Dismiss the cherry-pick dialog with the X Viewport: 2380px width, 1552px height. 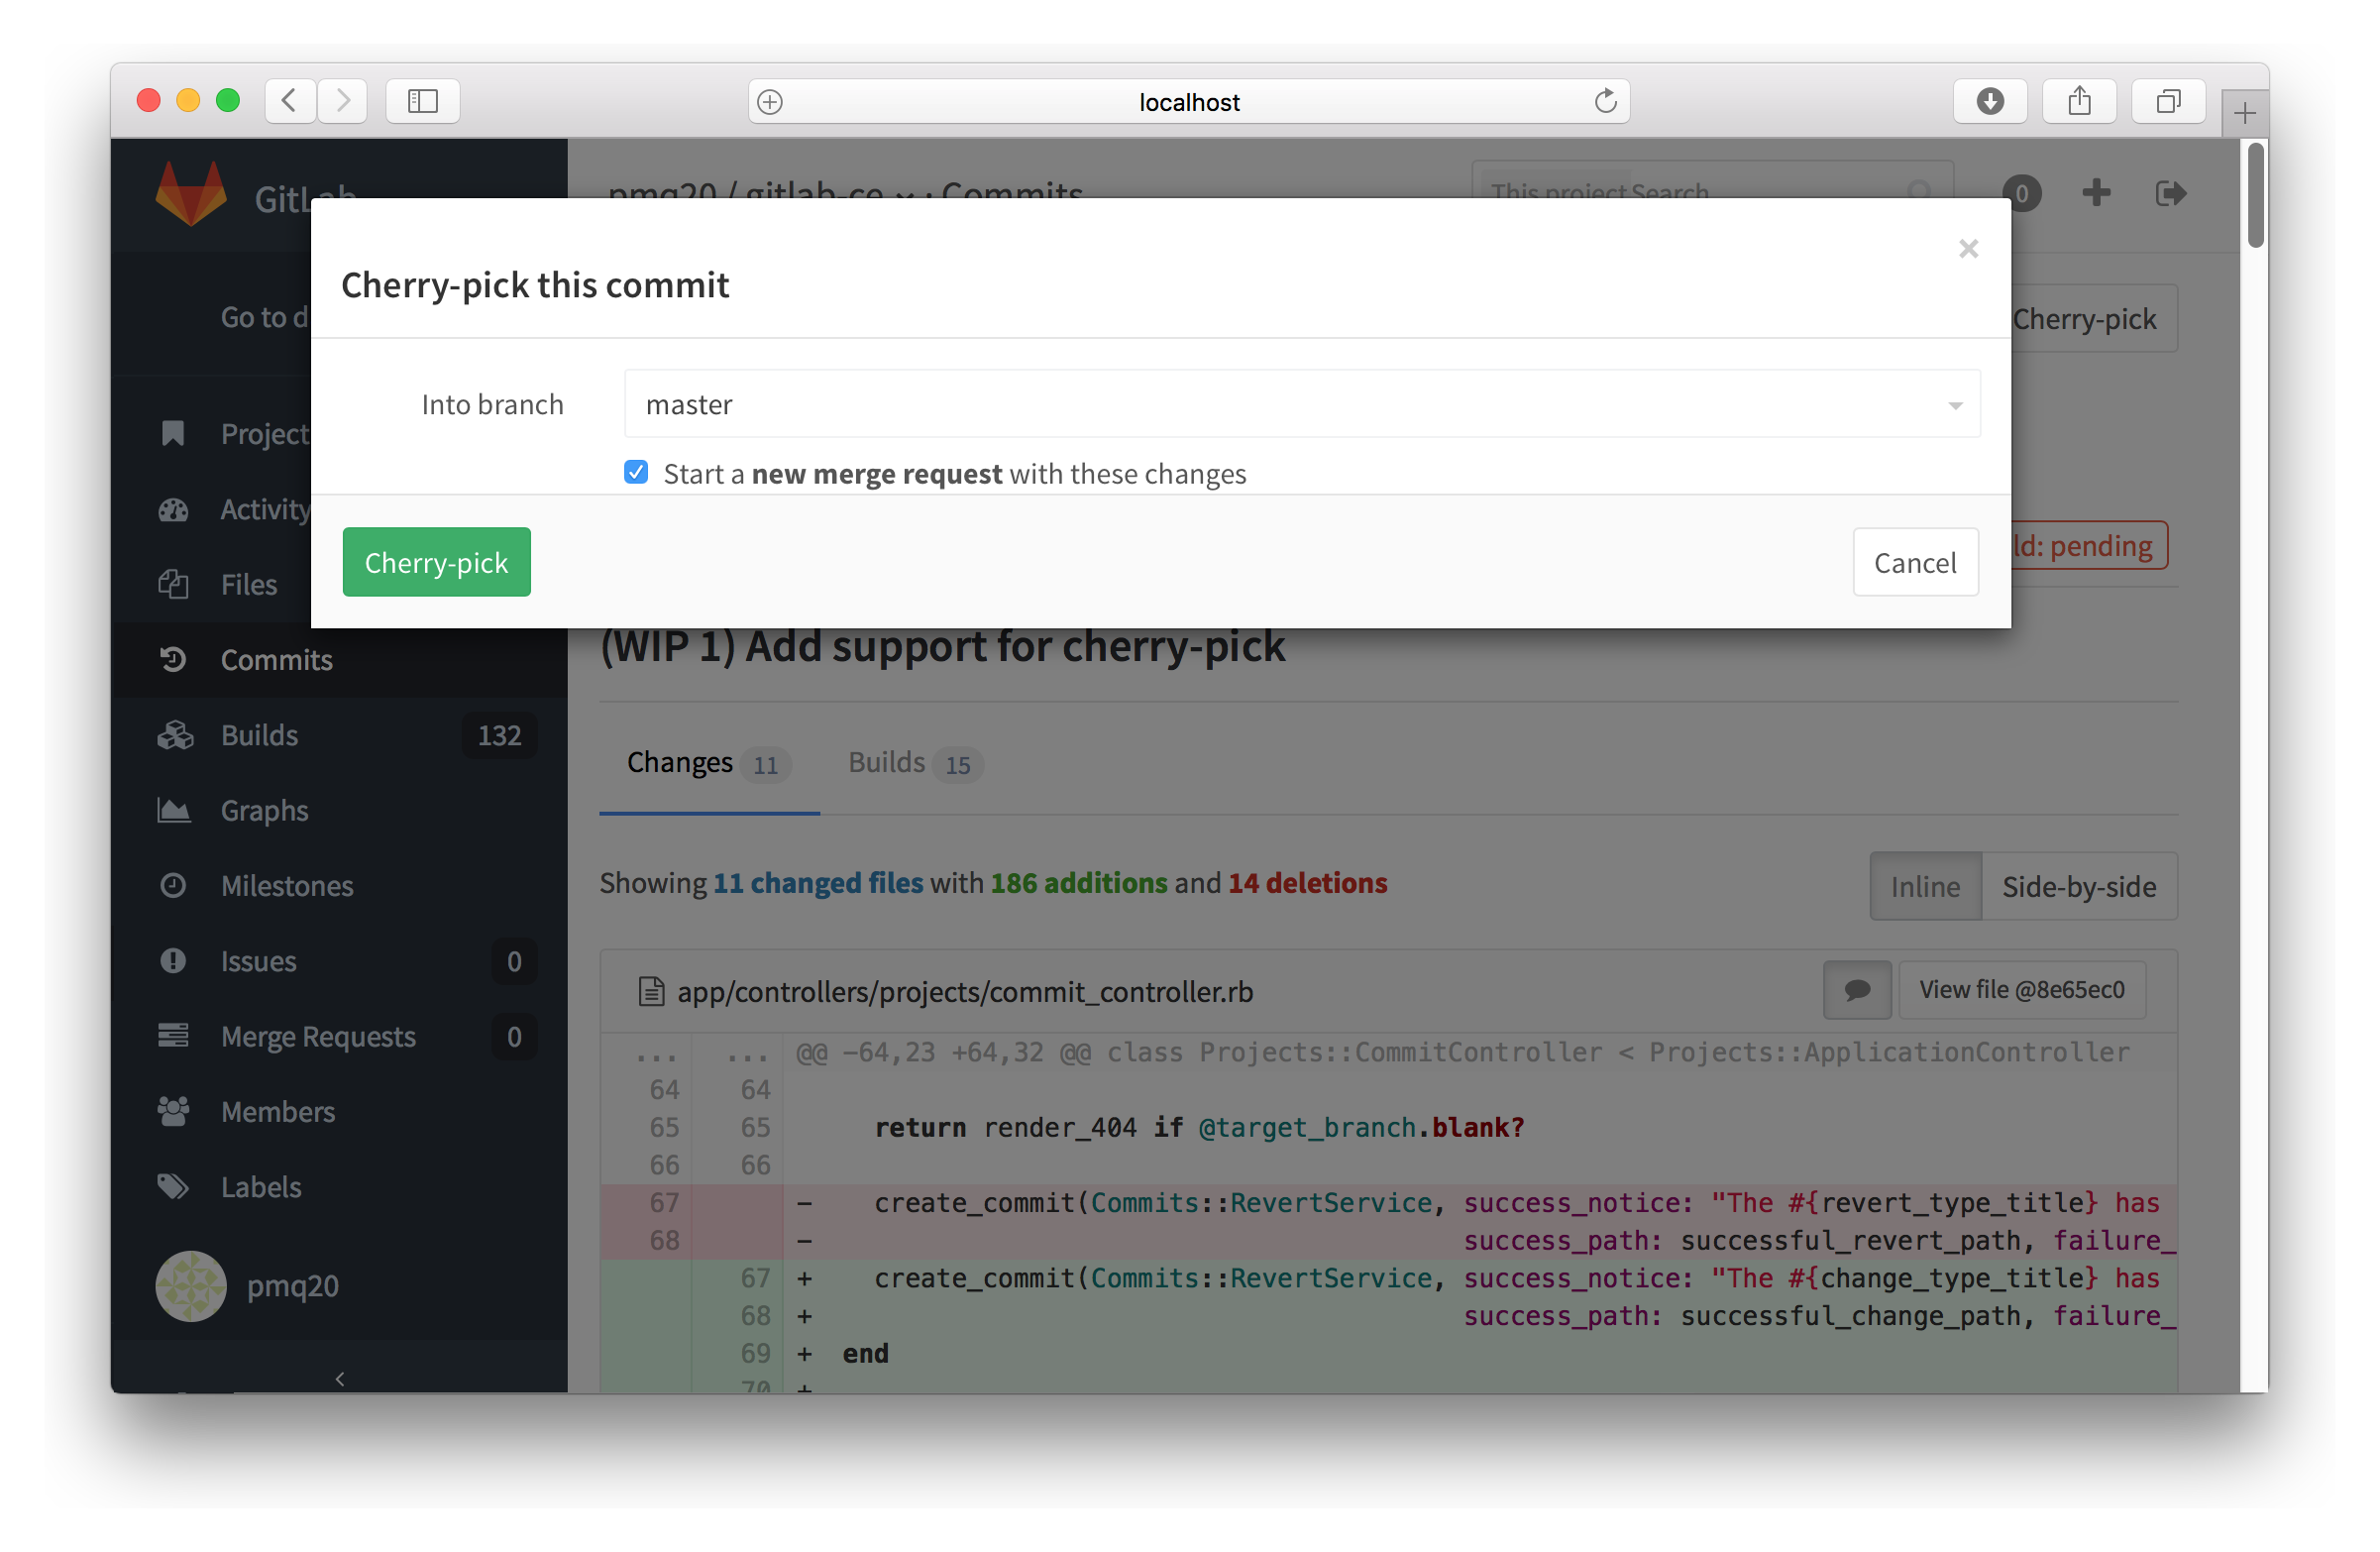(1968, 248)
